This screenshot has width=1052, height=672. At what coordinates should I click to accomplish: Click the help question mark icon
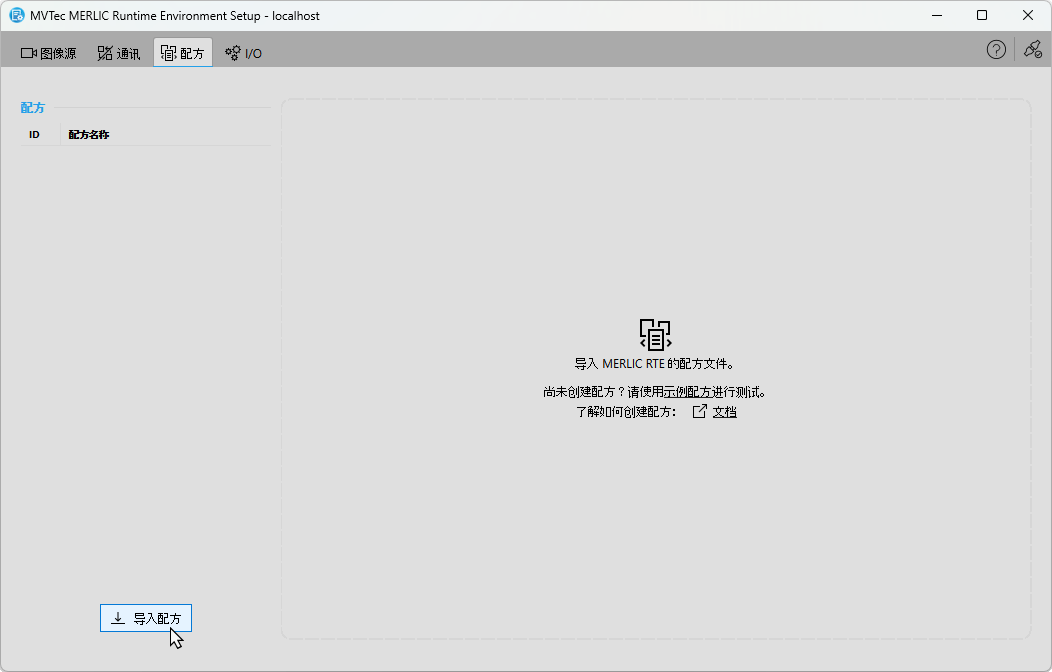[x=996, y=50]
